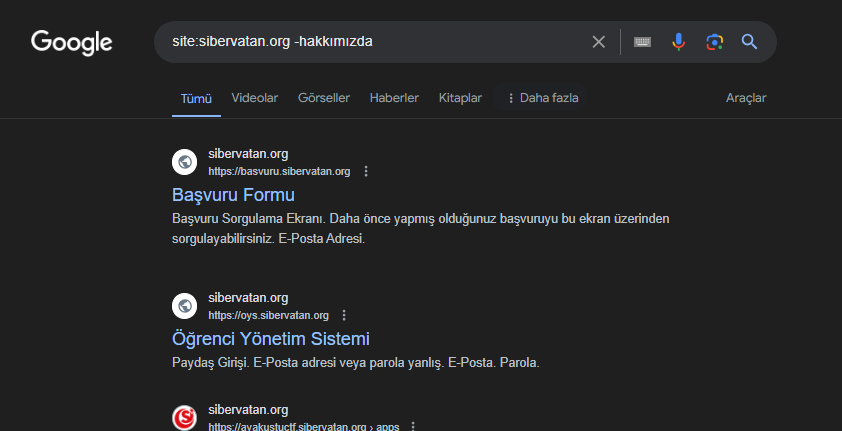Select the Haberler tab
The image size is (842, 431).
click(394, 98)
